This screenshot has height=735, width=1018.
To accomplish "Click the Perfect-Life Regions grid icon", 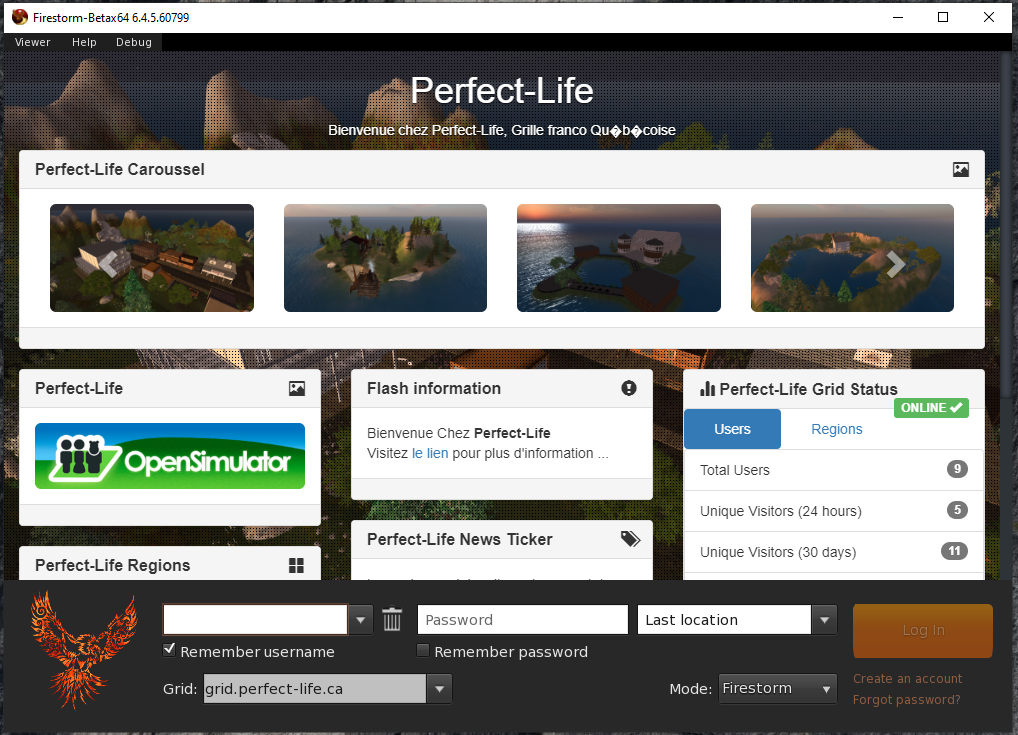I will pos(296,566).
